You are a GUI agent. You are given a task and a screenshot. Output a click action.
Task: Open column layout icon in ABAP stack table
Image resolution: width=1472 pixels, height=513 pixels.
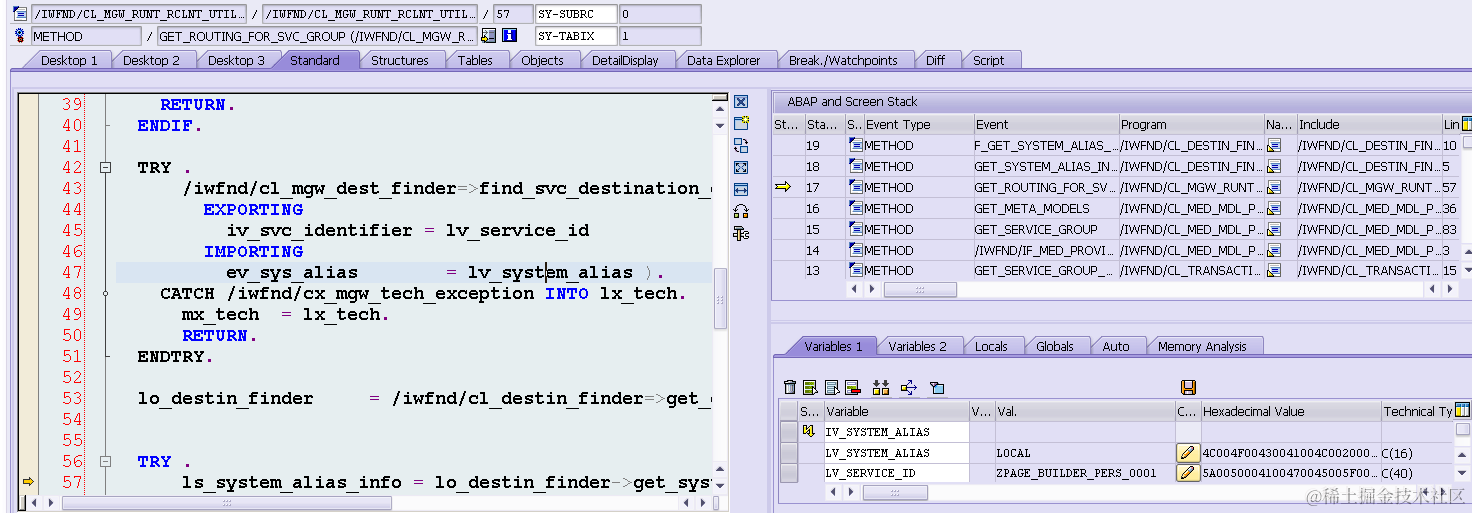[1466, 124]
